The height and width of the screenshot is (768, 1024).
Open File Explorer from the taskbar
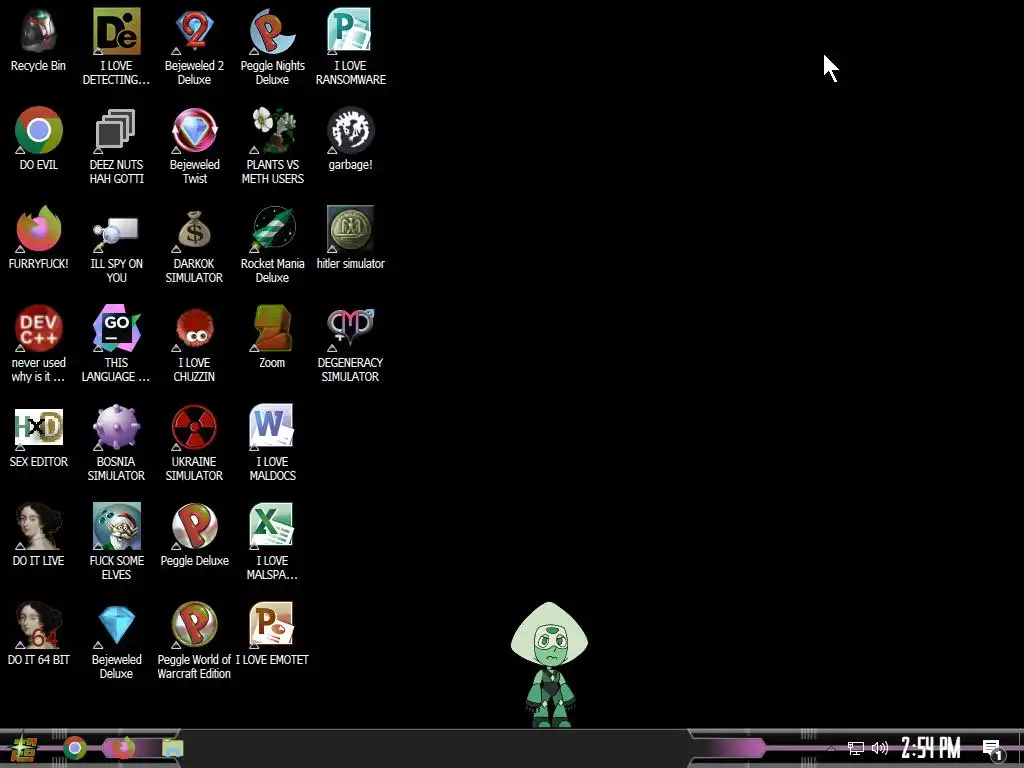[173, 748]
